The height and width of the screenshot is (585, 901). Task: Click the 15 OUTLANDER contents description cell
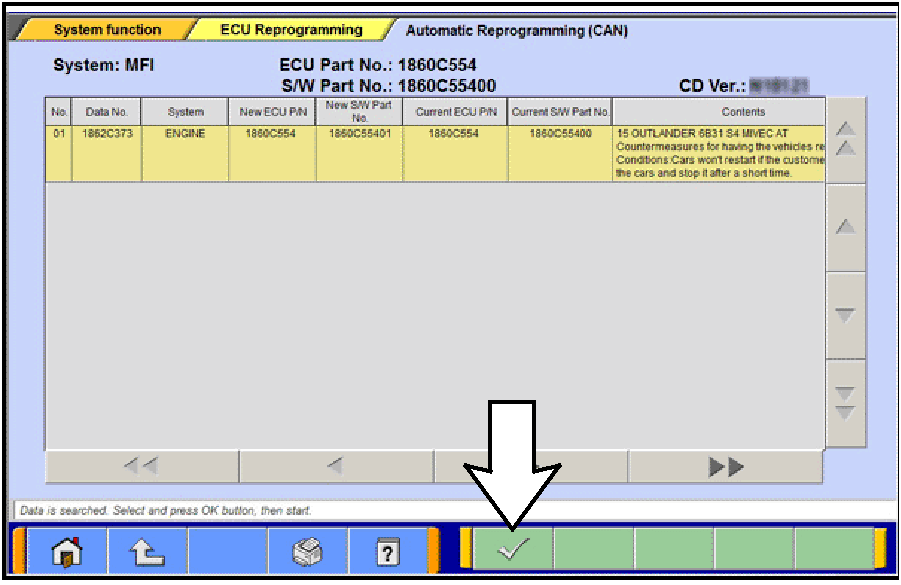pos(719,153)
